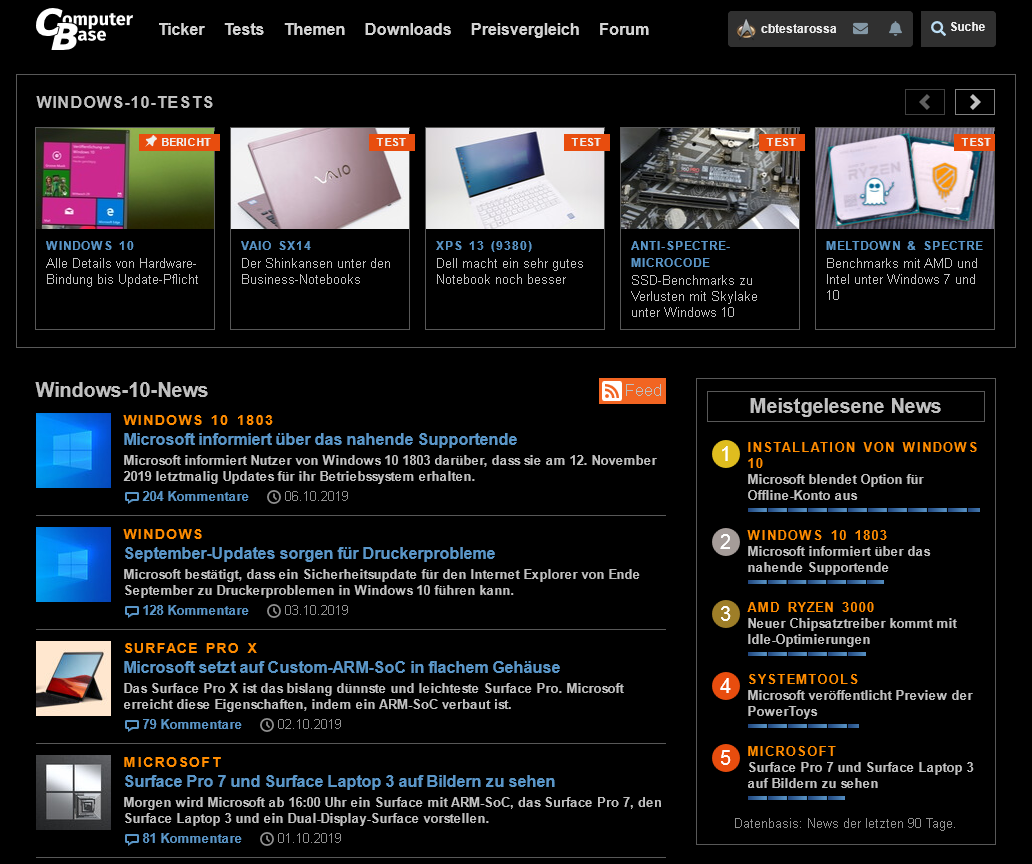1032x864 pixels.
Task: Open 128 Kommentare link
Action: tap(195, 611)
